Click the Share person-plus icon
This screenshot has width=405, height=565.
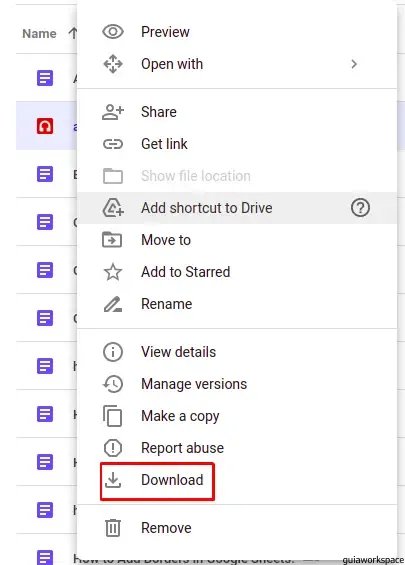coord(113,112)
